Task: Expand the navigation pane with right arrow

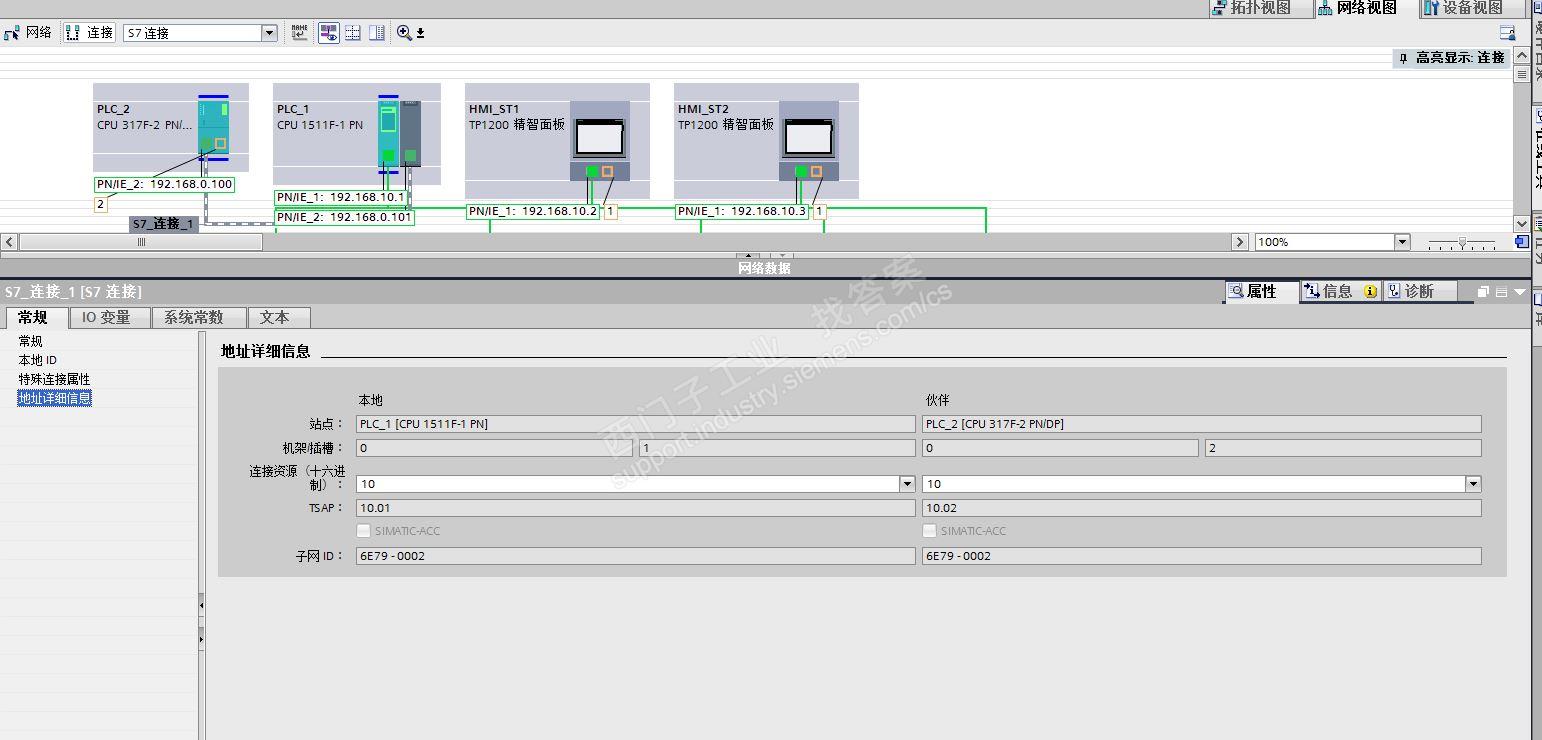Action: 201,638
